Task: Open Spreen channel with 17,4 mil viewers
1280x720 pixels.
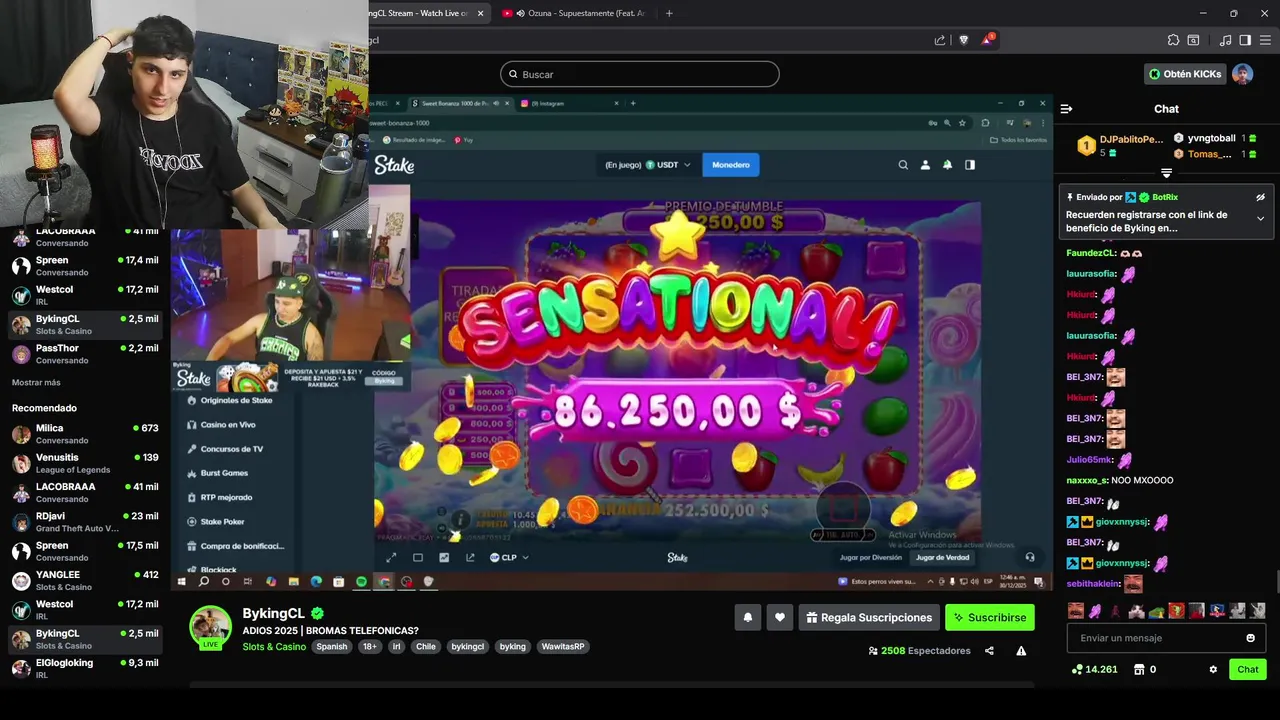Action: click(85, 265)
